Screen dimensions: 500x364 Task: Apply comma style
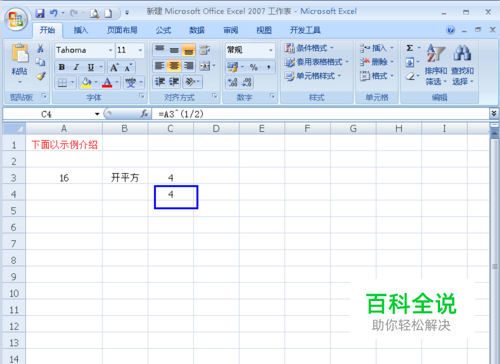click(268, 67)
